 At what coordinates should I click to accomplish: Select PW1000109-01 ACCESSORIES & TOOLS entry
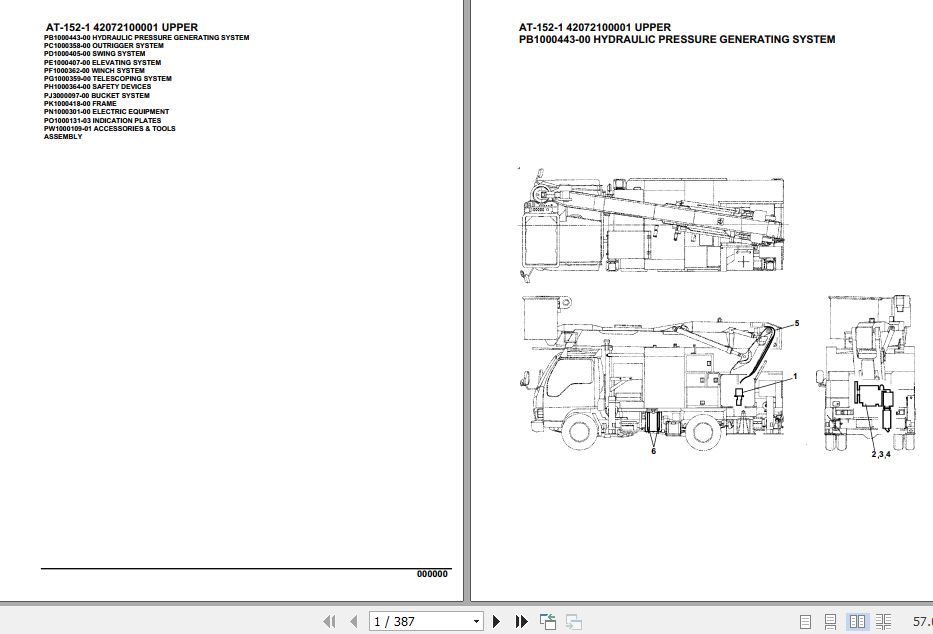tap(108, 128)
